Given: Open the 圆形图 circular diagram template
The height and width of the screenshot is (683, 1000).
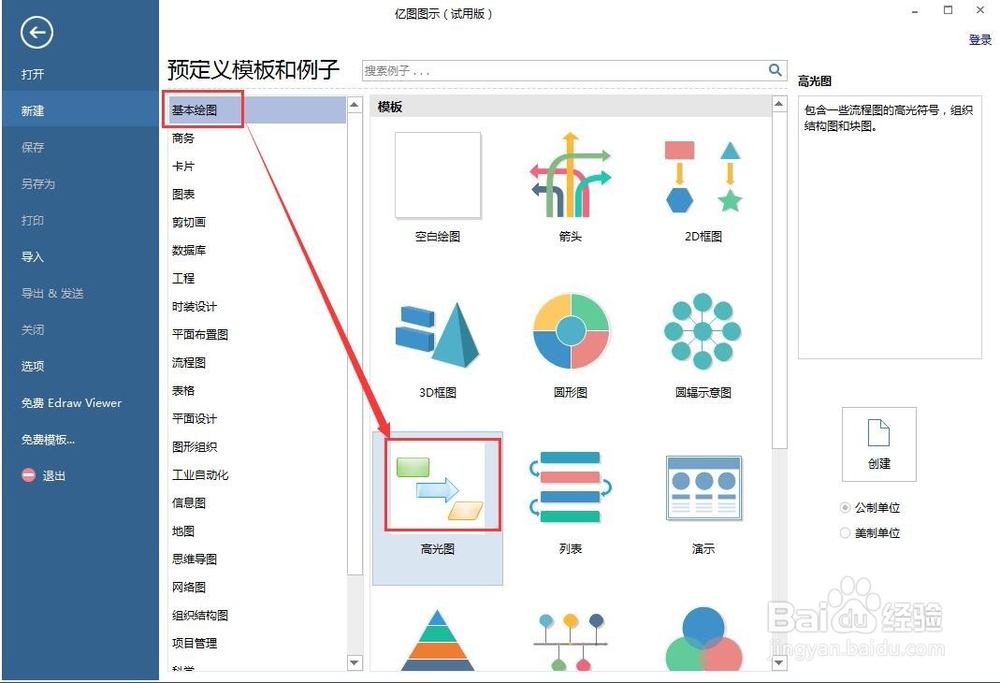Looking at the screenshot, I should coord(570,332).
